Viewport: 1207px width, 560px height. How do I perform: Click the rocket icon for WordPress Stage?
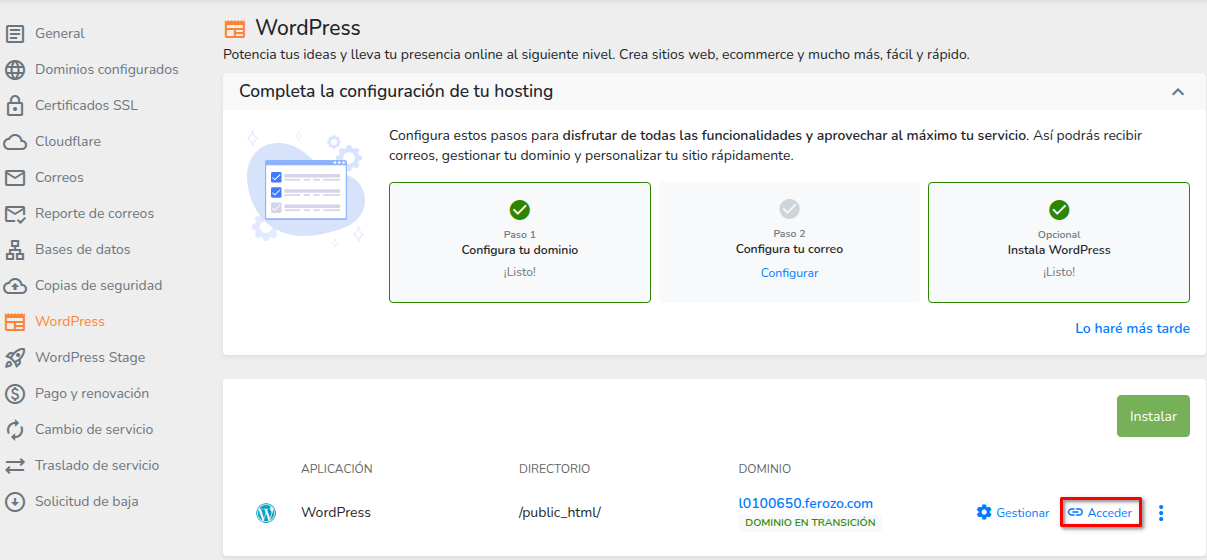(15, 358)
